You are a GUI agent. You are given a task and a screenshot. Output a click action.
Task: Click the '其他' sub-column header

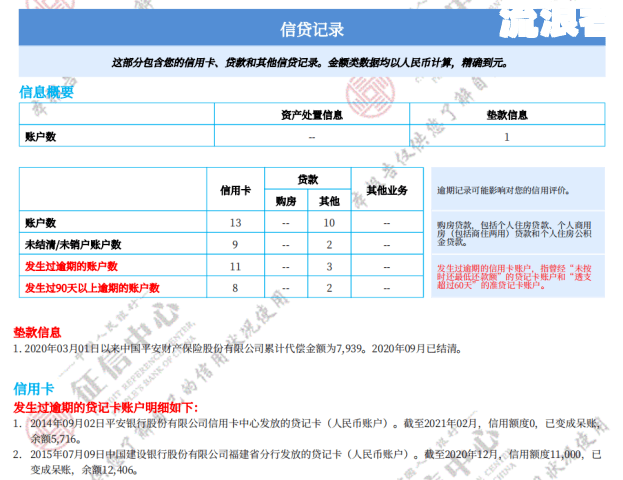[x=329, y=201]
